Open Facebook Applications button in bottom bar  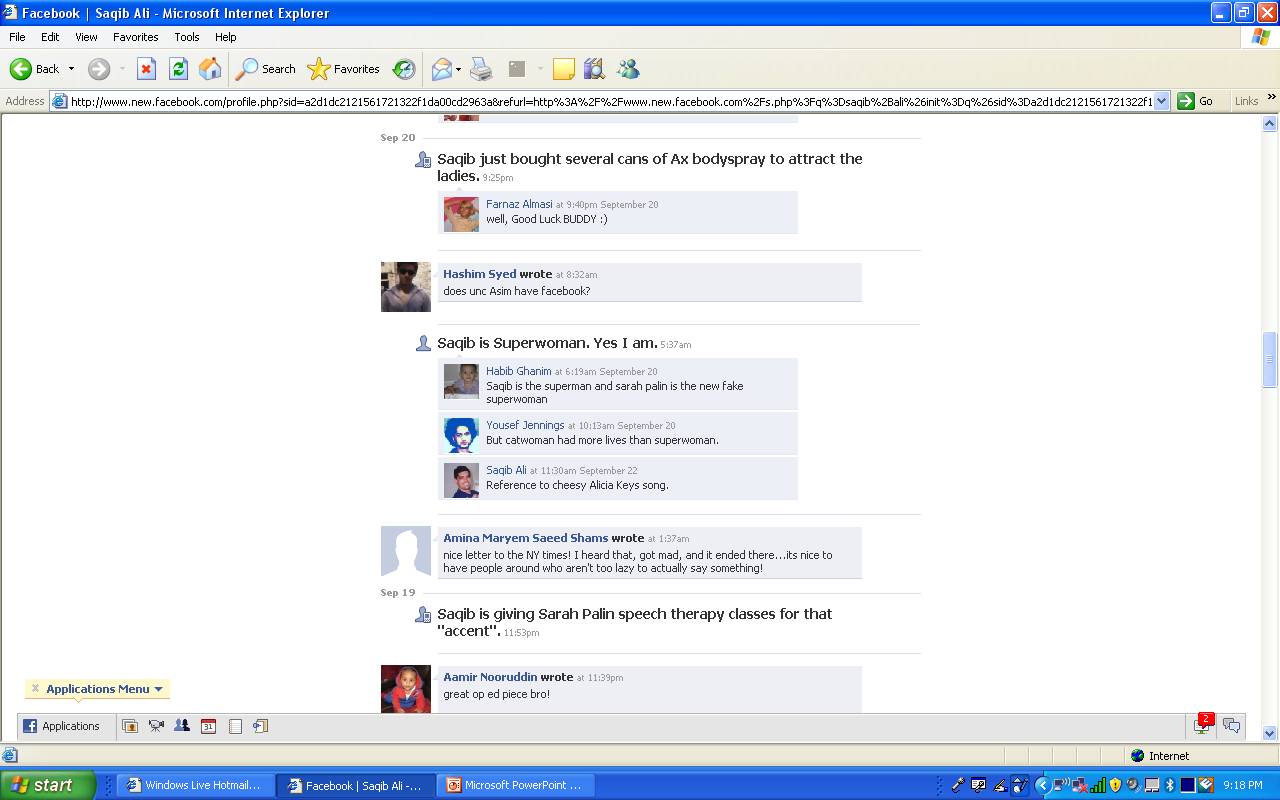(62, 726)
